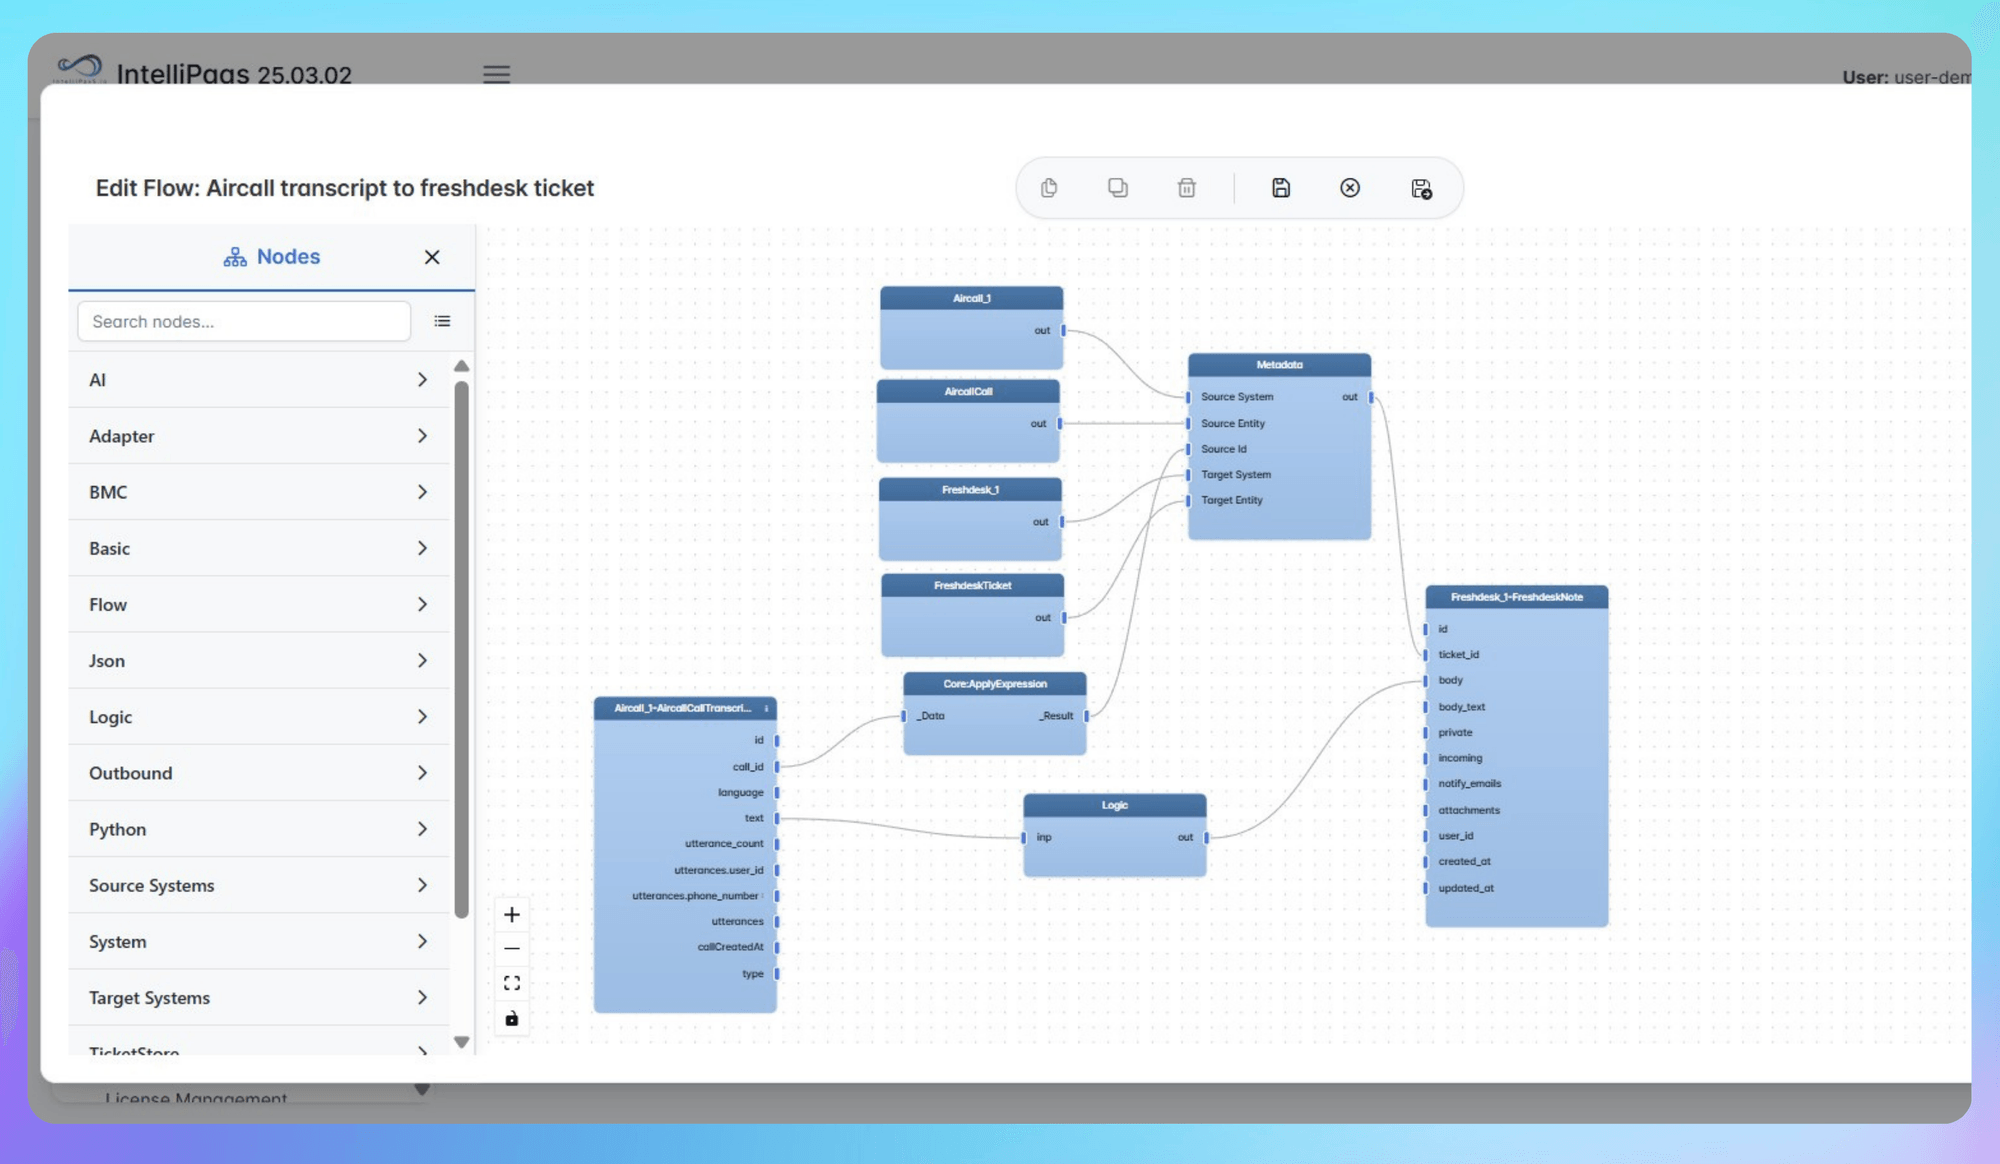Expand the Logic node category
The width and height of the screenshot is (2000, 1164).
coord(258,716)
